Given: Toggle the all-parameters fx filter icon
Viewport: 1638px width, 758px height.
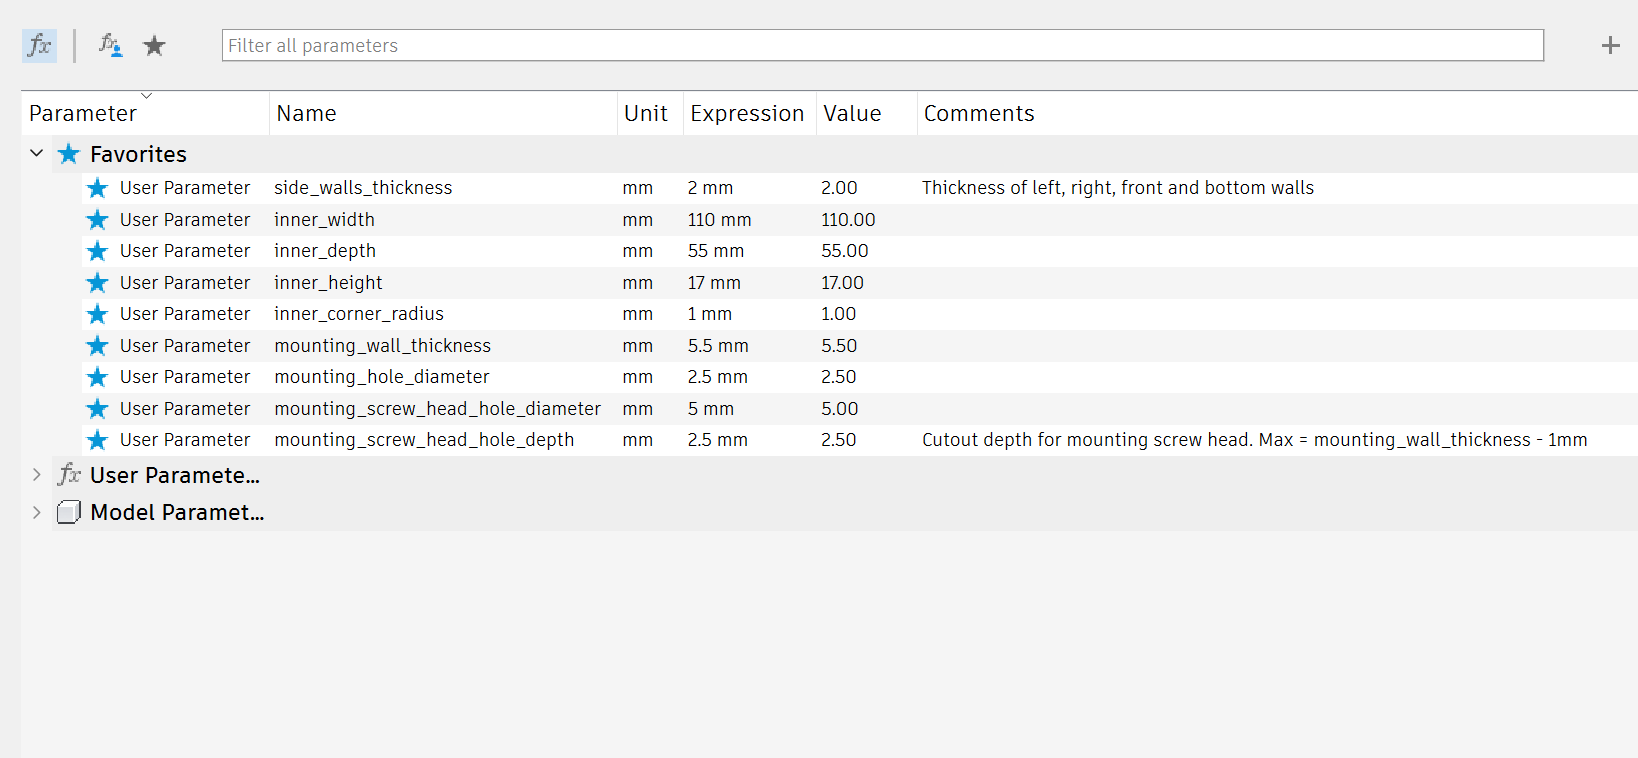Looking at the screenshot, I should [x=39, y=45].
